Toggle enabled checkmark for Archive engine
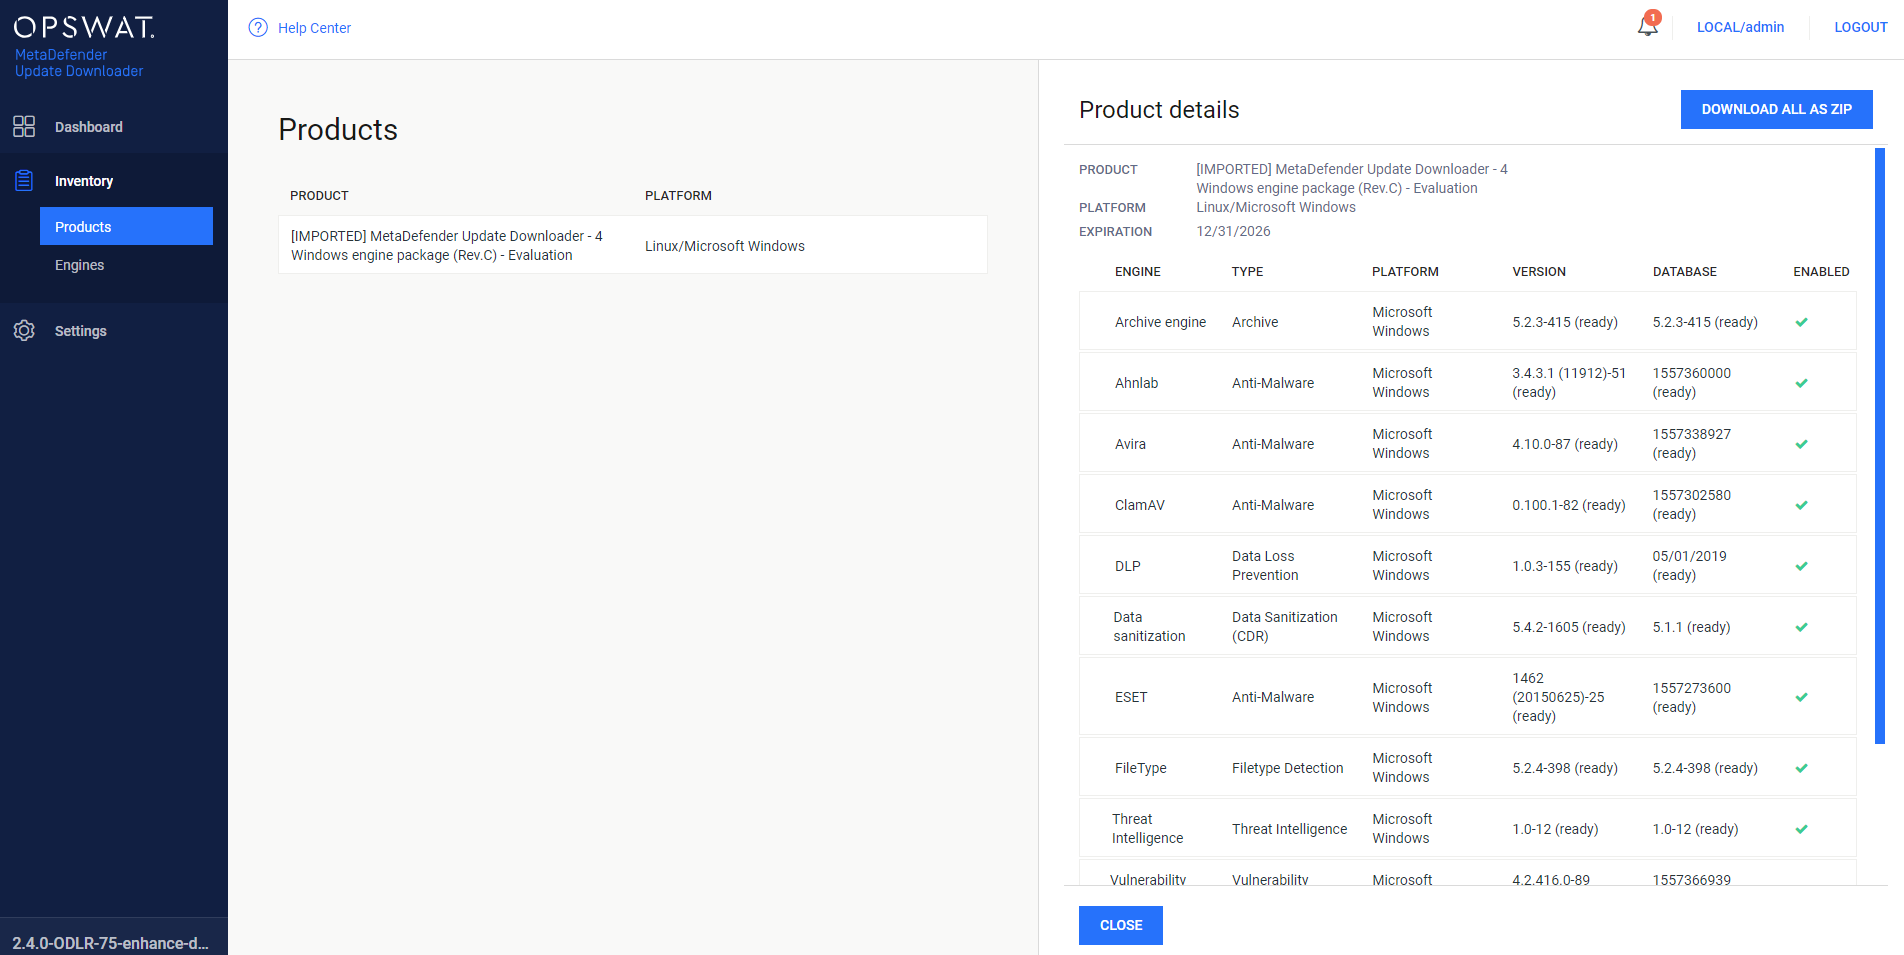 point(1801,322)
